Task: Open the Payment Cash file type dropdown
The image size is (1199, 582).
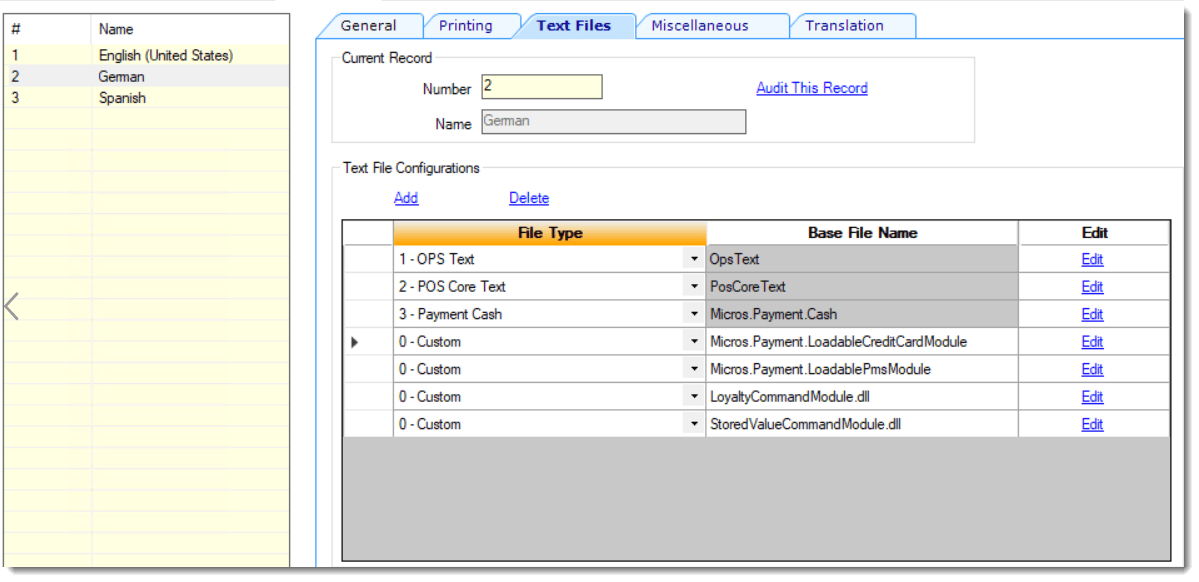Action: click(x=694, y=314)
